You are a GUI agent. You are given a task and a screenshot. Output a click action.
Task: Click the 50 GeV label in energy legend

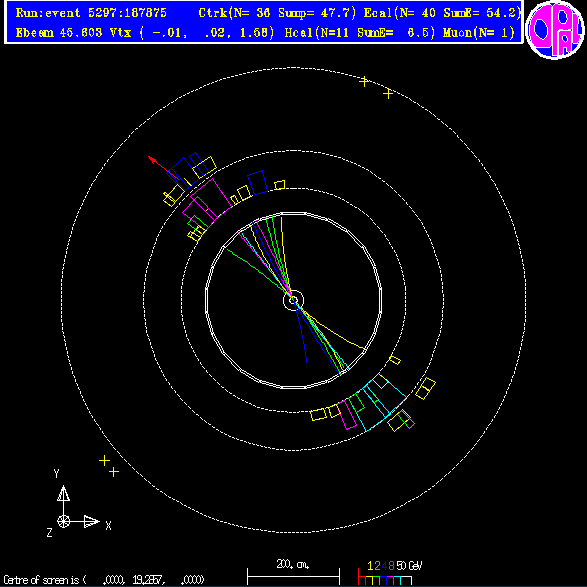409,565
